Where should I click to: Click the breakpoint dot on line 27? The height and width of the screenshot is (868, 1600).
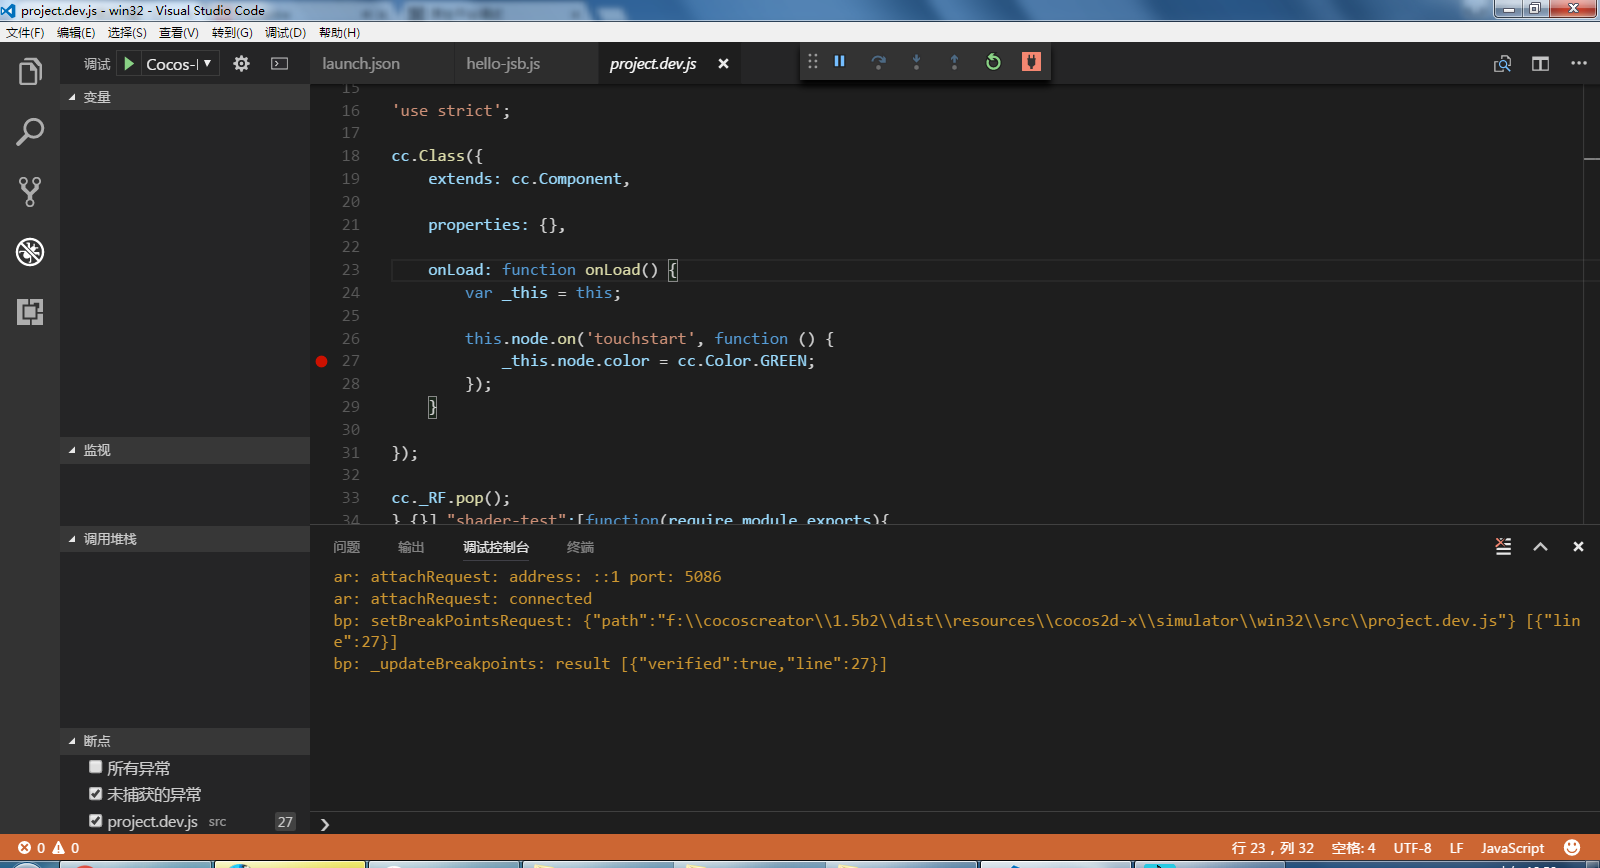pos(322,362)
